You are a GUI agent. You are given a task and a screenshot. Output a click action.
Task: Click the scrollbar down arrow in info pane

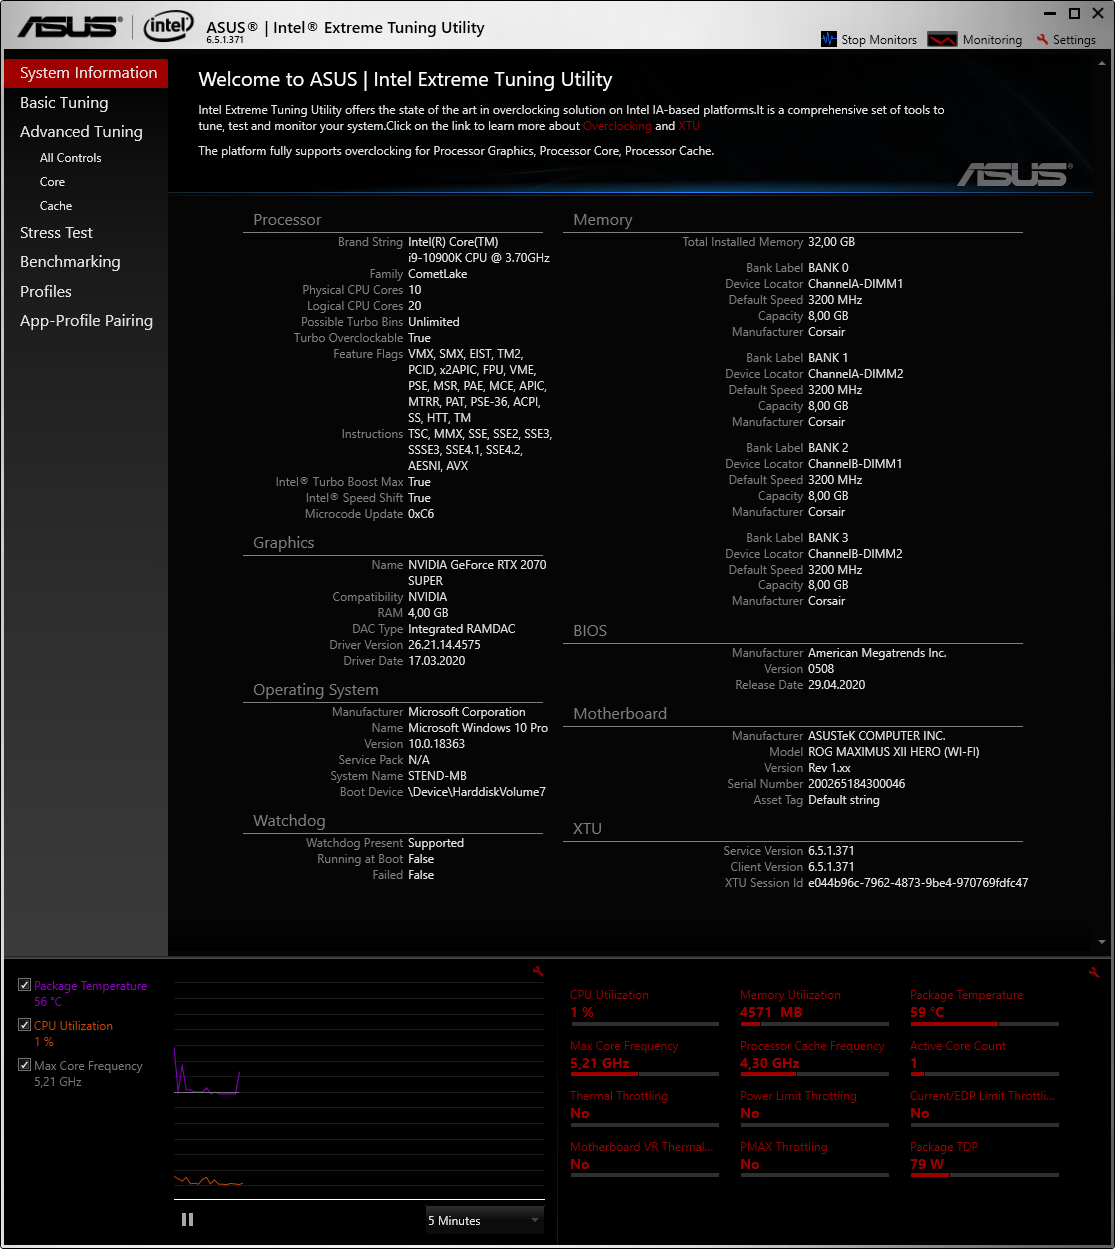tap(1102, 942)
